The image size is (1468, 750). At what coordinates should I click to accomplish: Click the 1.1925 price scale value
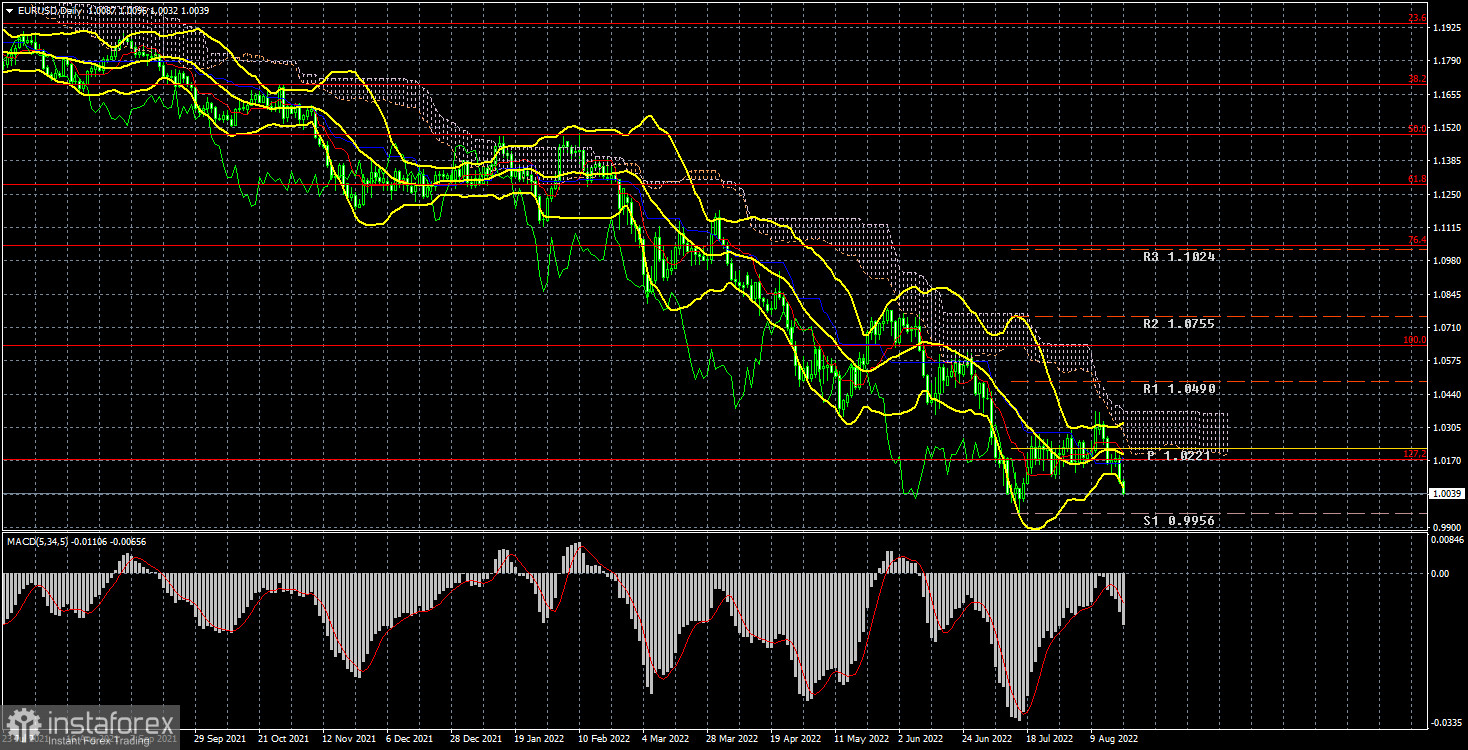click(1447, 28)
